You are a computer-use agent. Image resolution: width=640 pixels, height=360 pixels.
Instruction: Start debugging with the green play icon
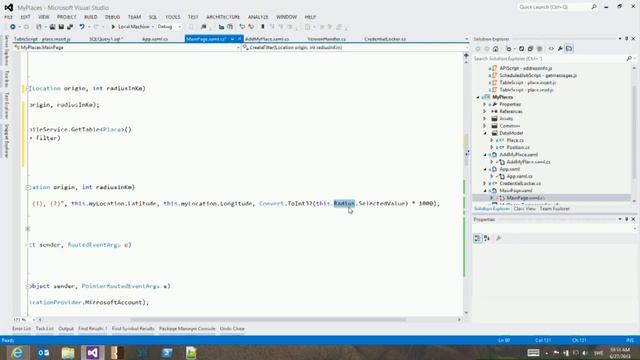tap(113, 27)
